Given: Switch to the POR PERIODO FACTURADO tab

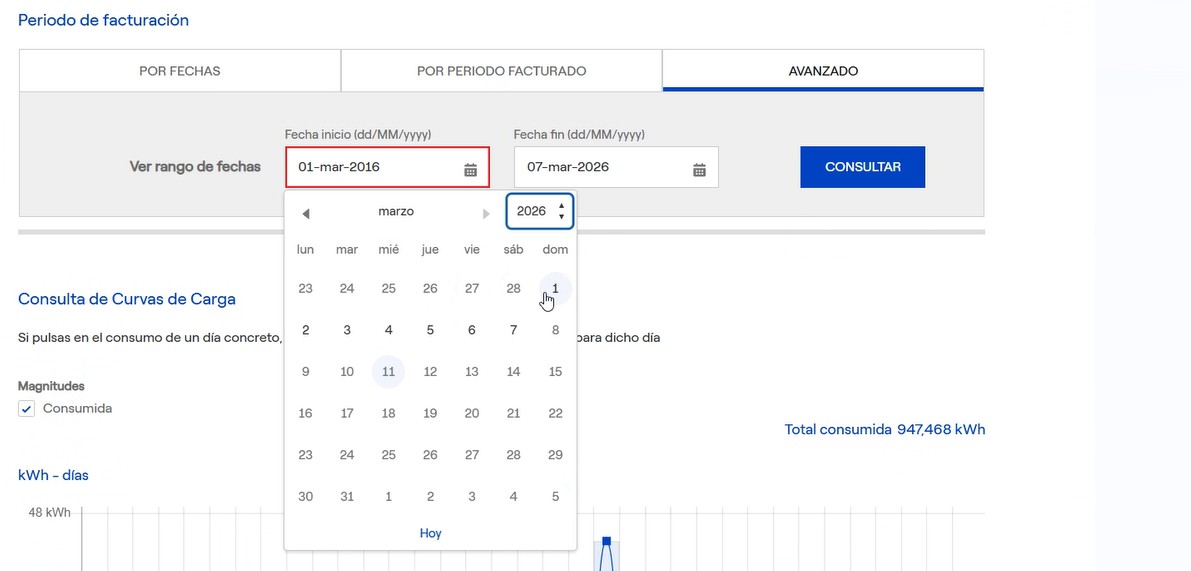Looking at the screenshot, I should pos(501,71).
